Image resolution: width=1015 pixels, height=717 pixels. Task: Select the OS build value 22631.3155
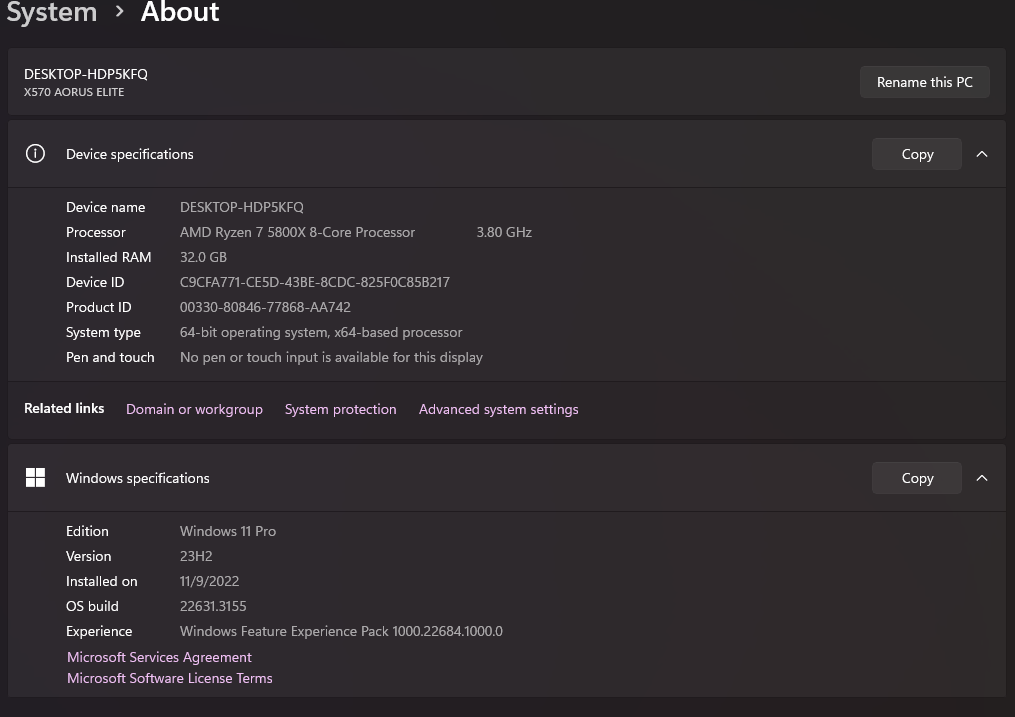(213, 606)
